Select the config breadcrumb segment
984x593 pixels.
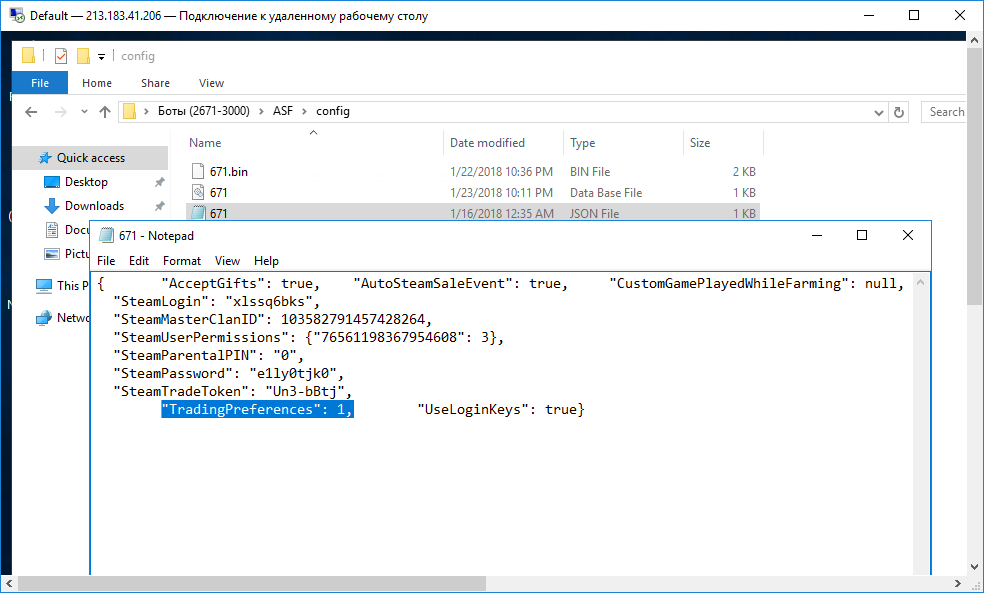(x=333, y=111)
